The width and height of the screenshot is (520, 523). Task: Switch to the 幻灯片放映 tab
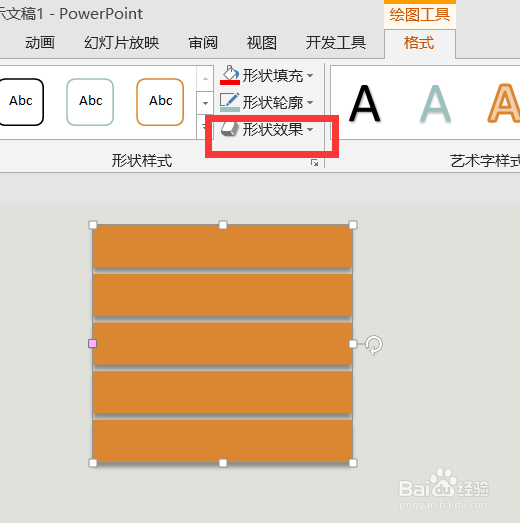click(121, 43)
